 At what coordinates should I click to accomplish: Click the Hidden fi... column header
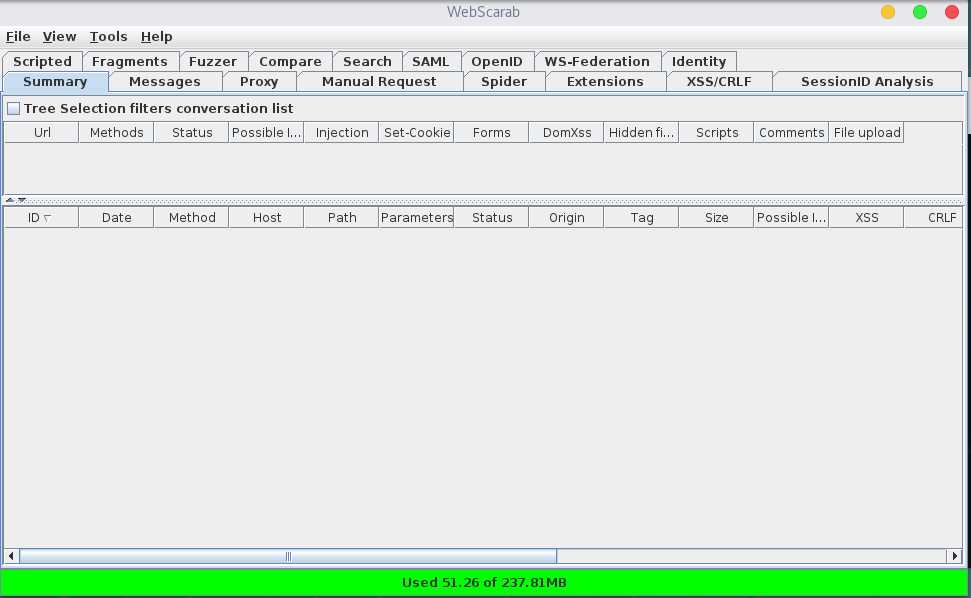642,132
